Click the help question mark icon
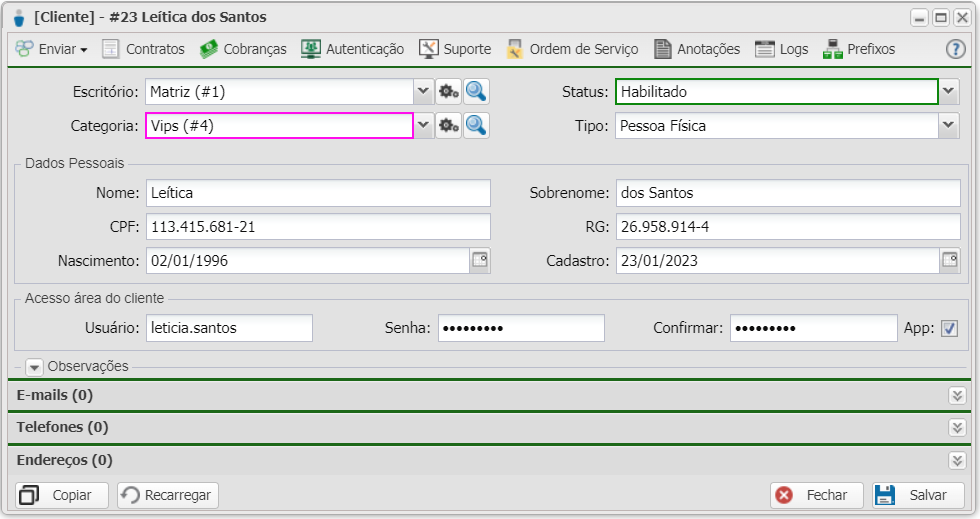 [x=955, y=49]
